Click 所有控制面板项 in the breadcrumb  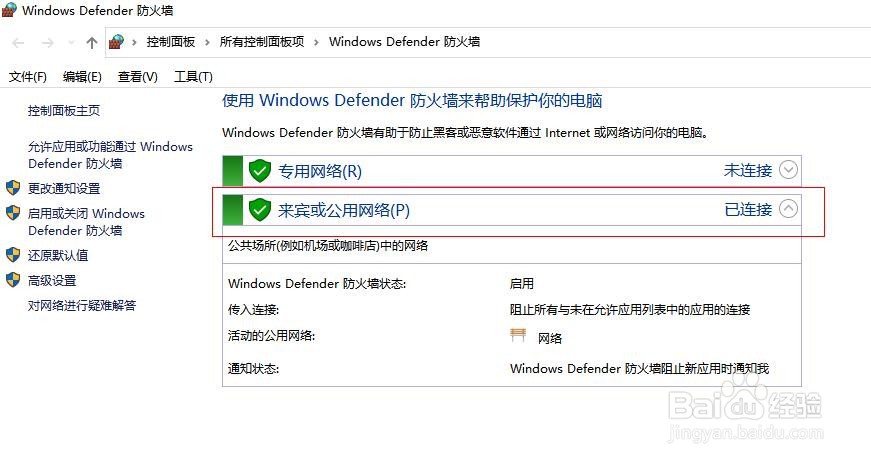click(262, 42)
